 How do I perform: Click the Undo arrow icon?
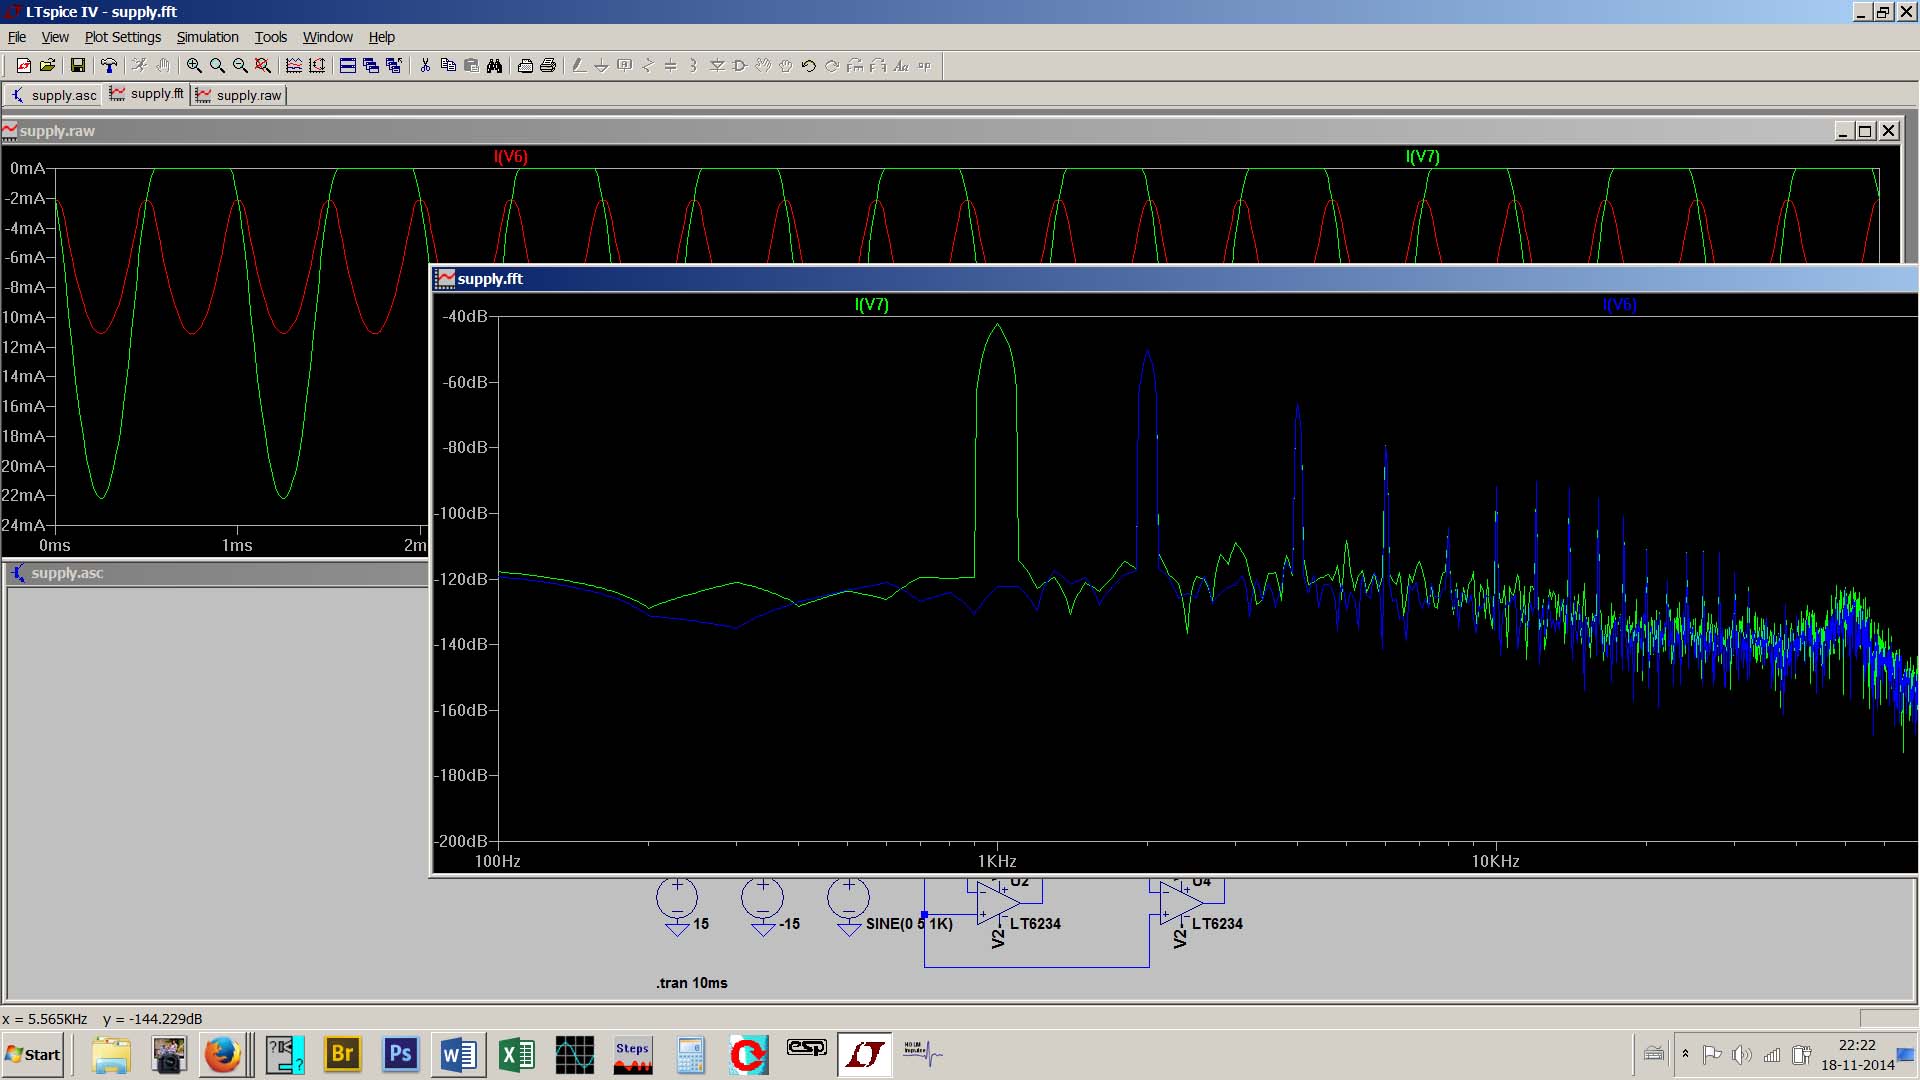(809, 66)
